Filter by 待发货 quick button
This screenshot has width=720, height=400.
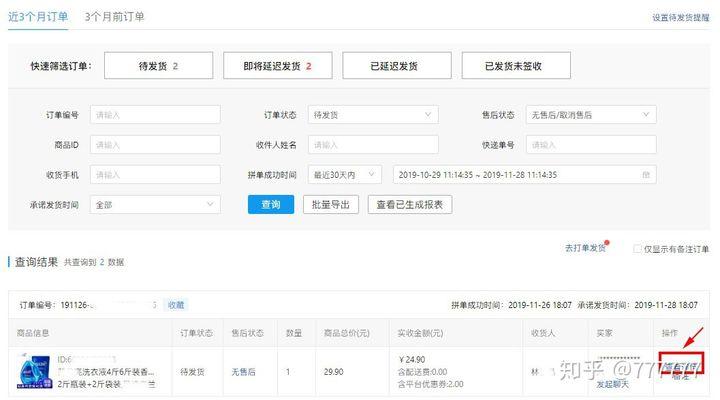(158, 66)
